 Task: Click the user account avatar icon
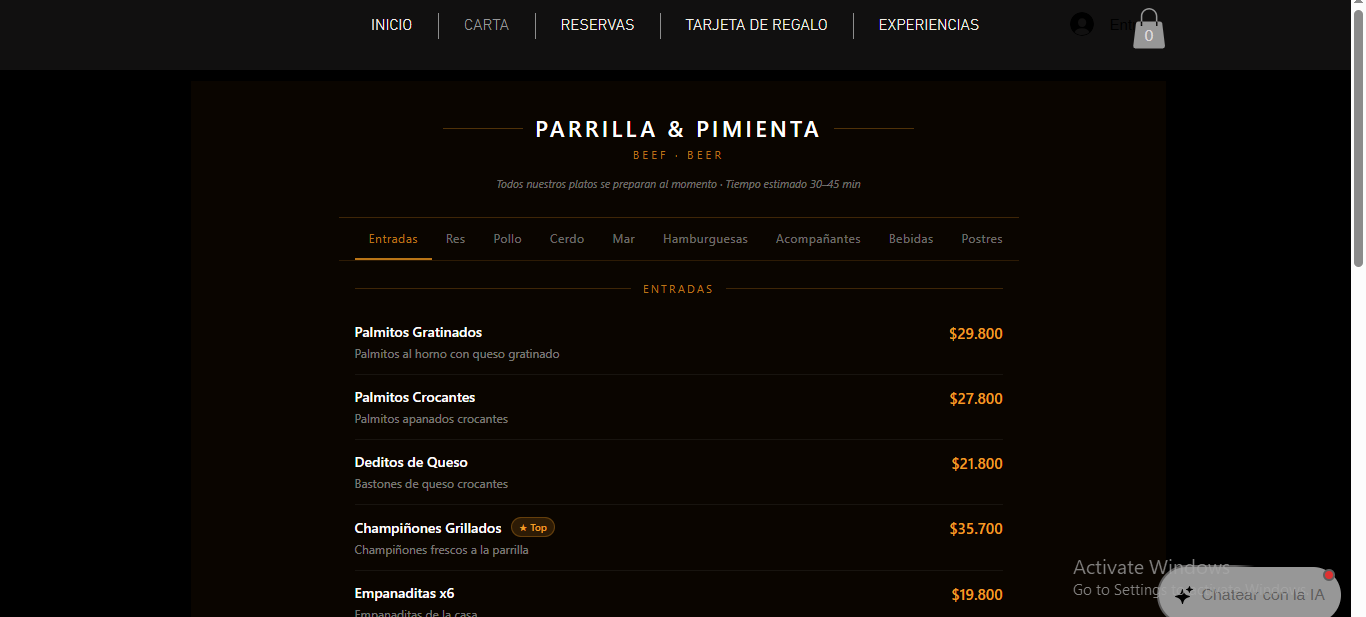tap(1082, 24)
